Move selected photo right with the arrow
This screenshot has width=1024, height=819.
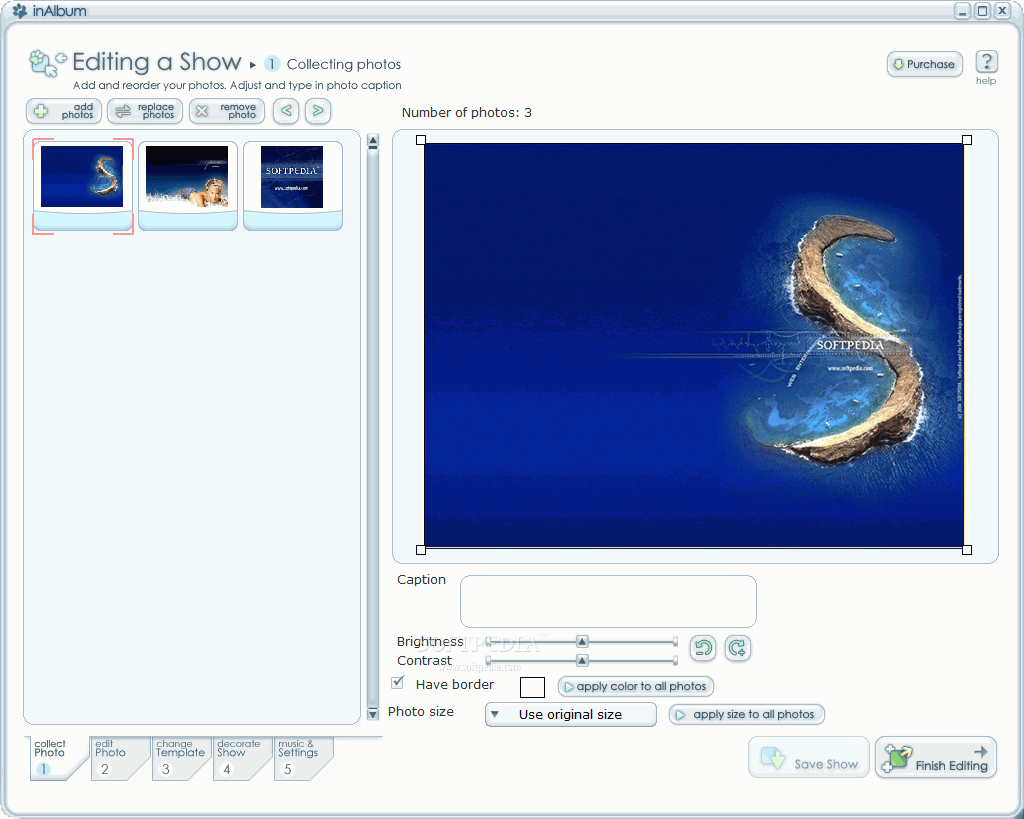point(317,111)
